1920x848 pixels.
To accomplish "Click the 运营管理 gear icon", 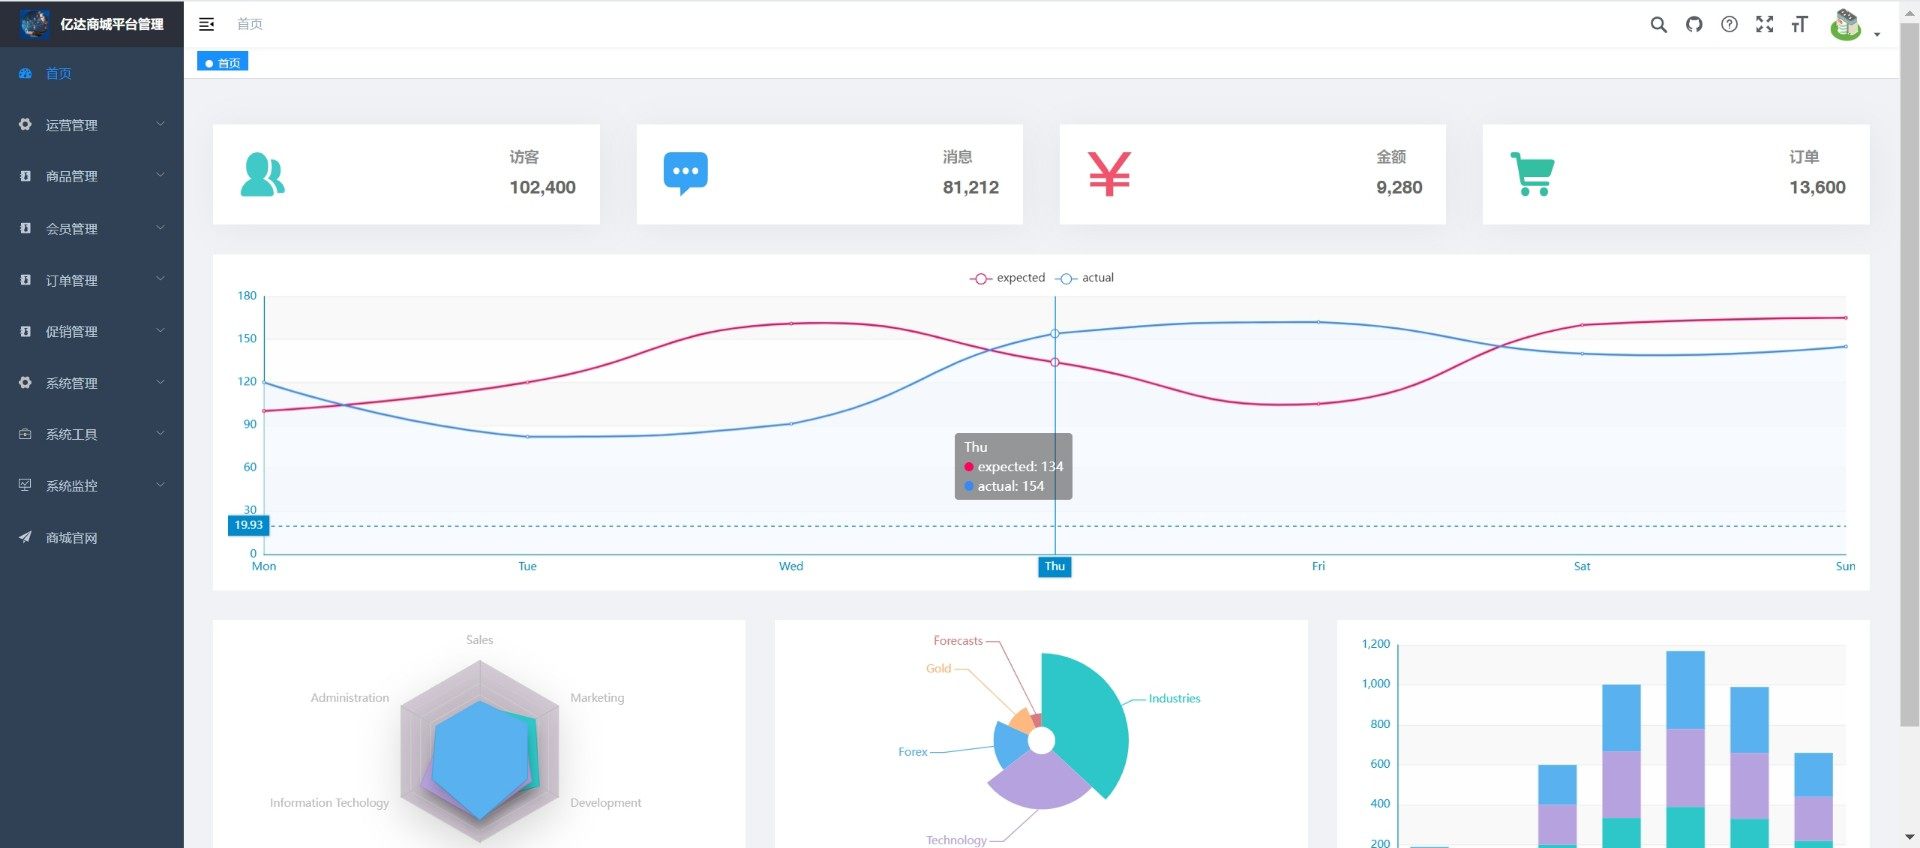I will pyautogui.click(x=25, y=124).
